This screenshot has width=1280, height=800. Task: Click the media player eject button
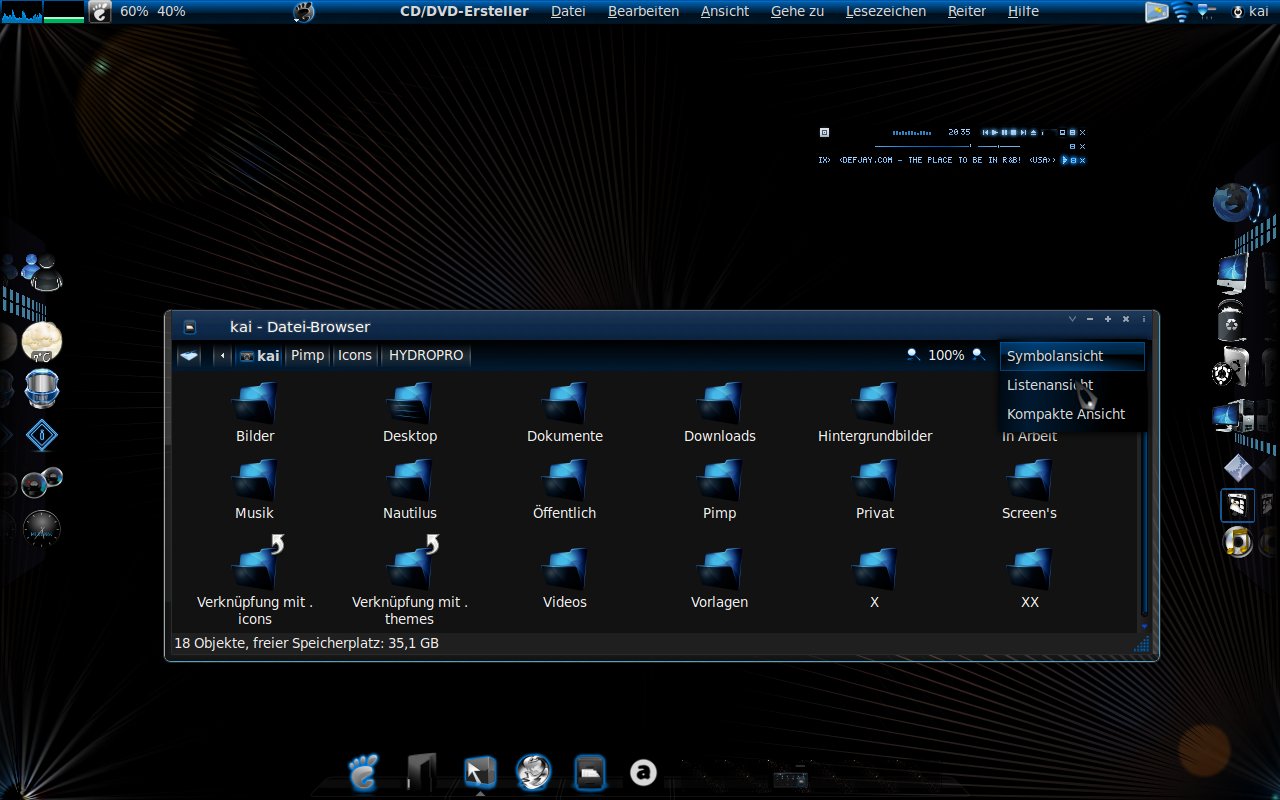tap(1033, 132)
